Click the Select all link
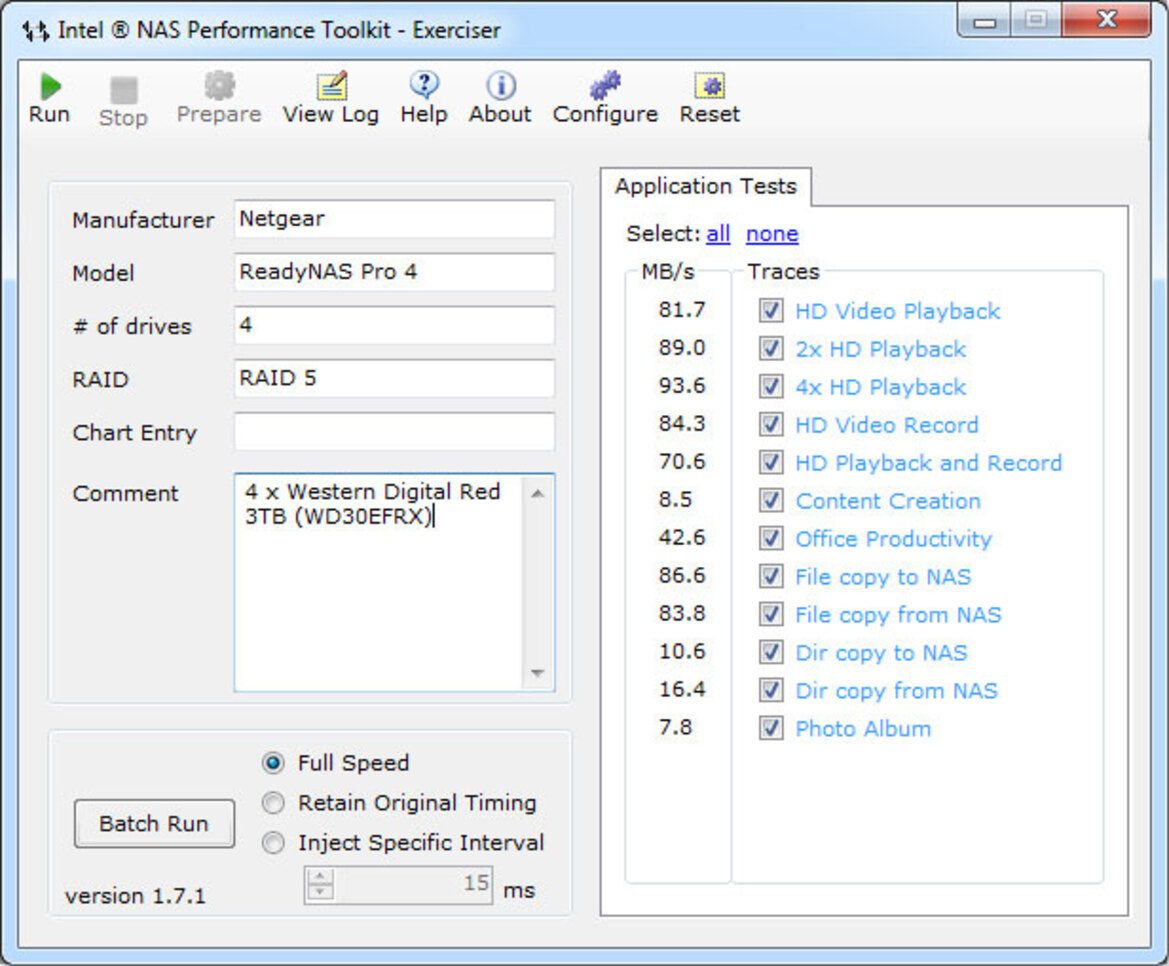The width and height of the screenshot is (1169, 966). [x=718, y=234]
